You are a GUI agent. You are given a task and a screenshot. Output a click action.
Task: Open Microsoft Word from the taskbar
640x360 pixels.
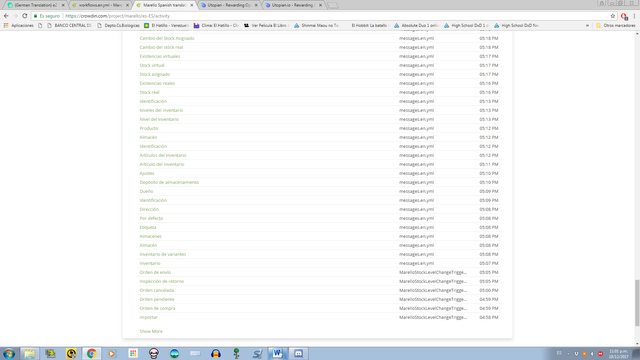point(278,353)
